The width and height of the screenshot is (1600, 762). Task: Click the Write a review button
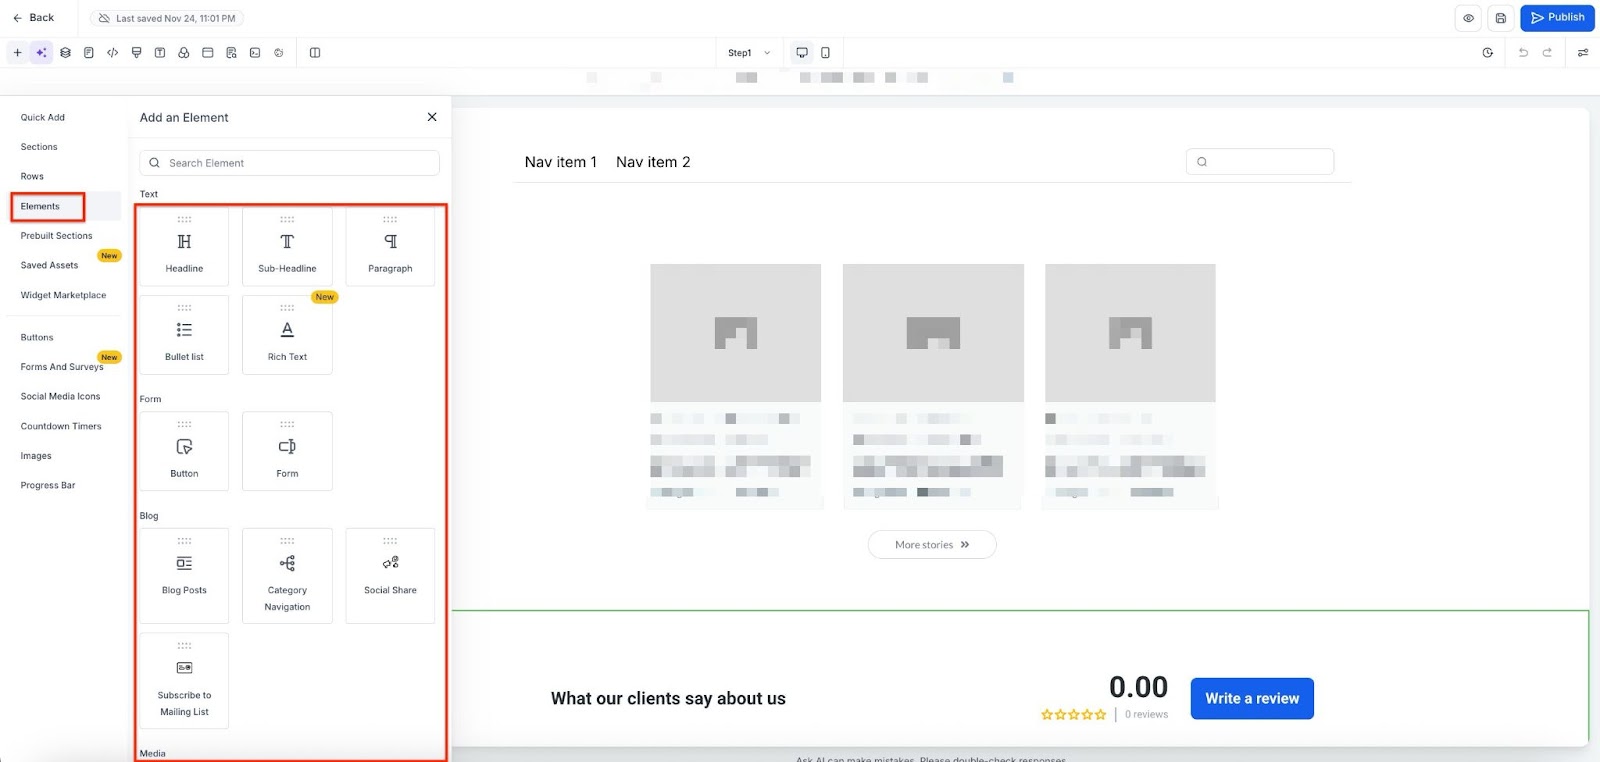point(1251,699)
